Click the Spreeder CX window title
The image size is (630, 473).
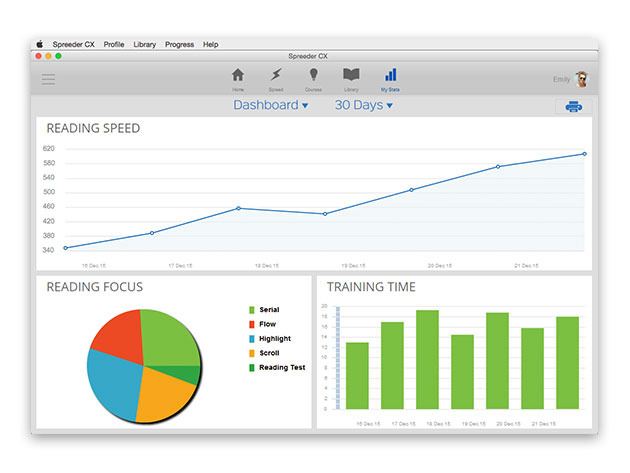click(308, 56)
